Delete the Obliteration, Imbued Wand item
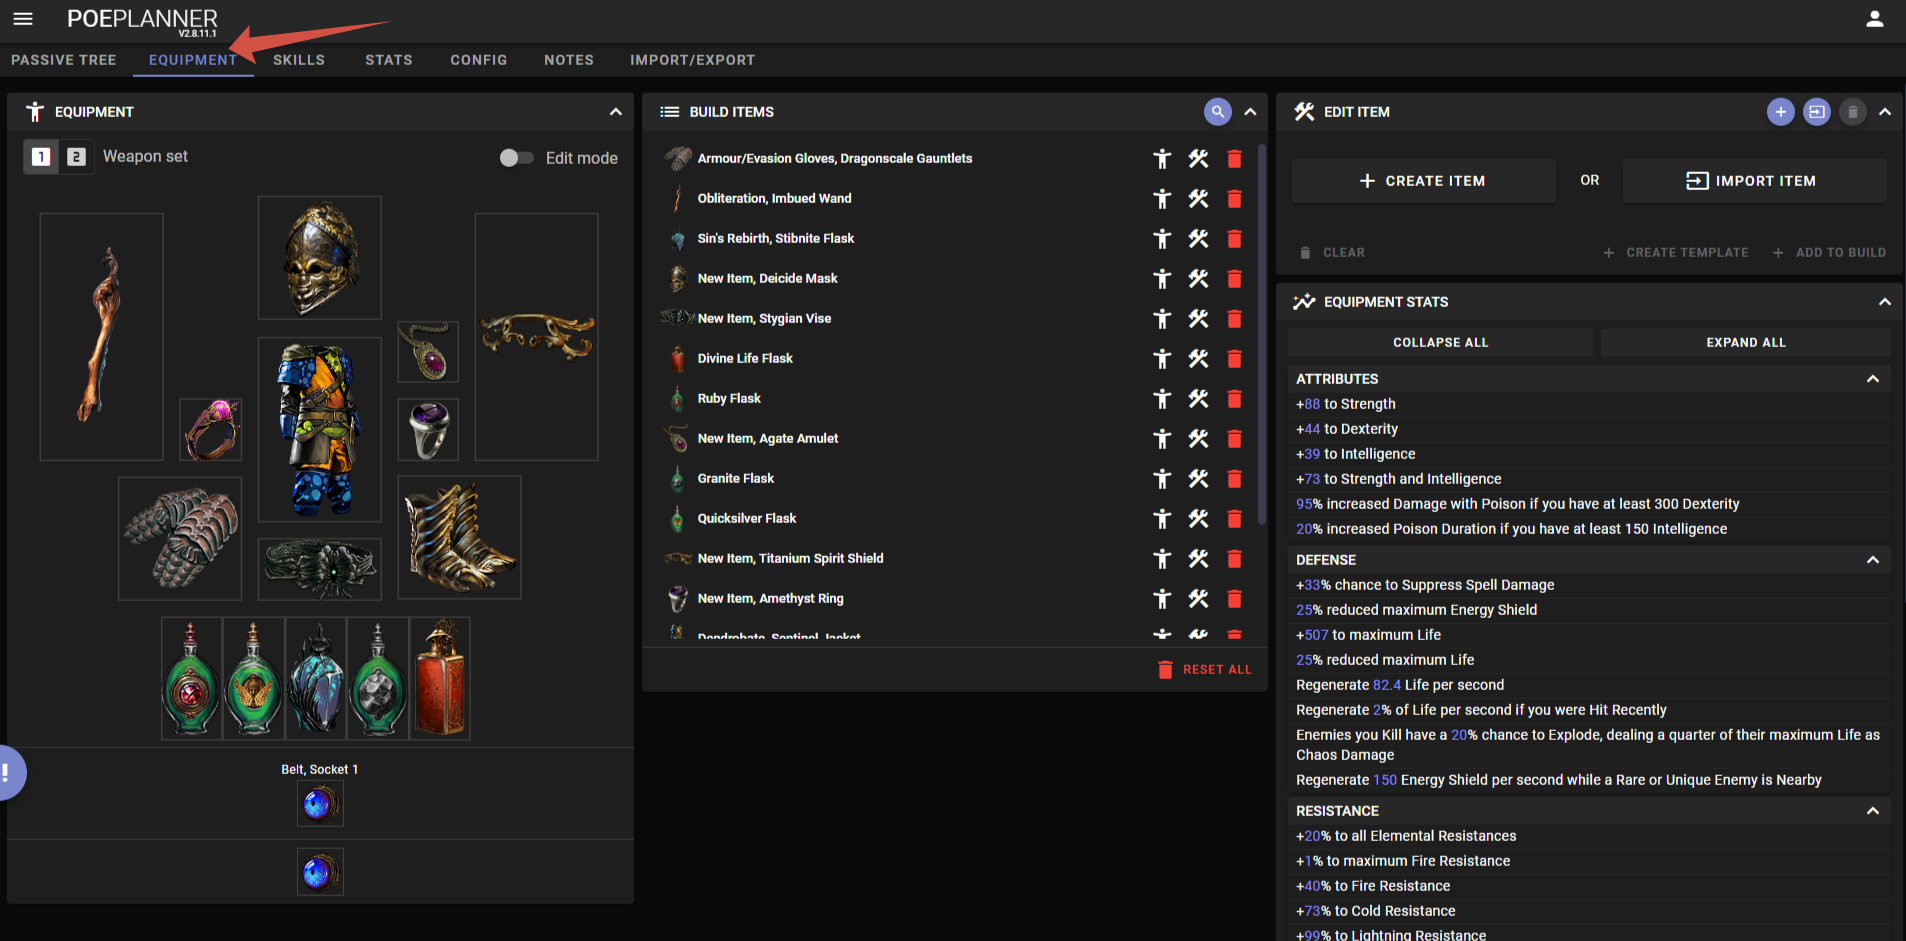 (x=1234, y=199)
